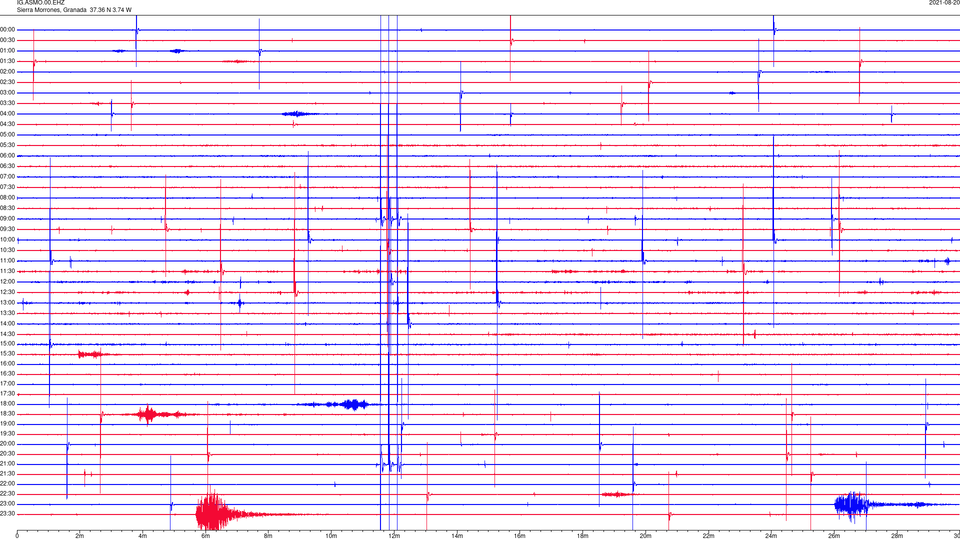Click the 21:00 time label
Image resolution: width=960 pixels, height=540 pixels.
[x=8, y=463]
